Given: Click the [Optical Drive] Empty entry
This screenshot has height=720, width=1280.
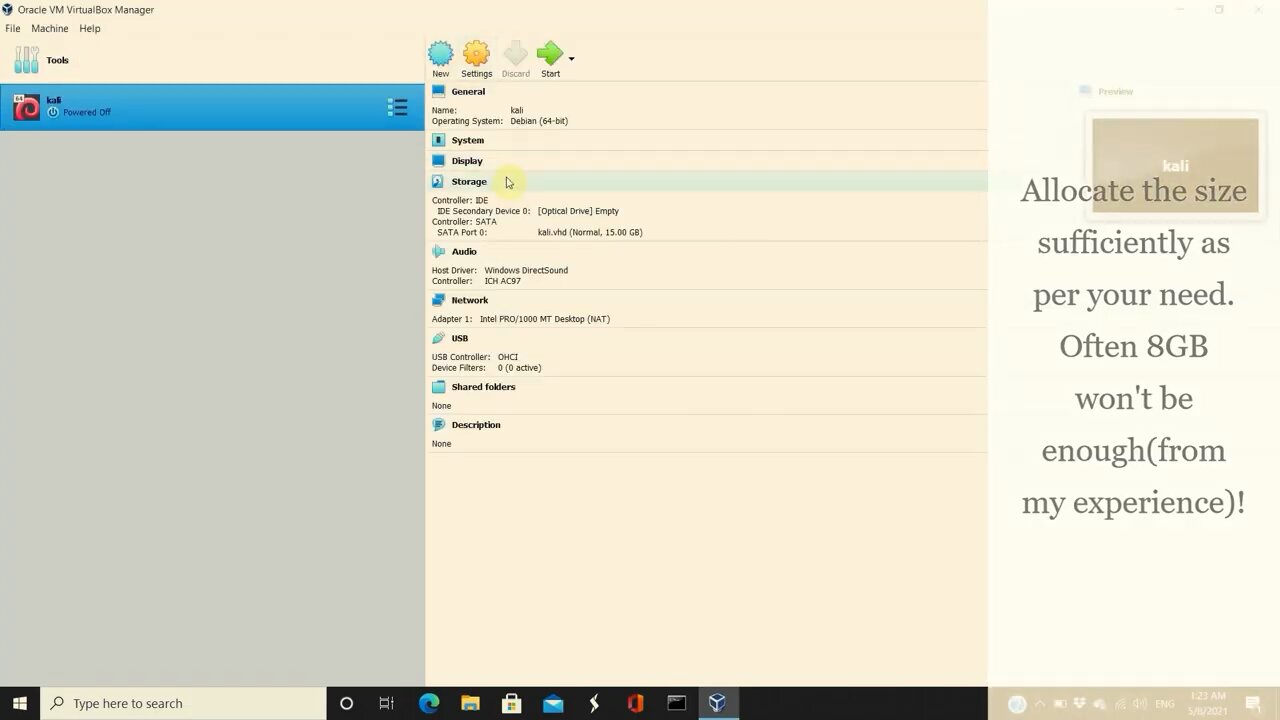Looking at the screenshot, I should point(578,211).
